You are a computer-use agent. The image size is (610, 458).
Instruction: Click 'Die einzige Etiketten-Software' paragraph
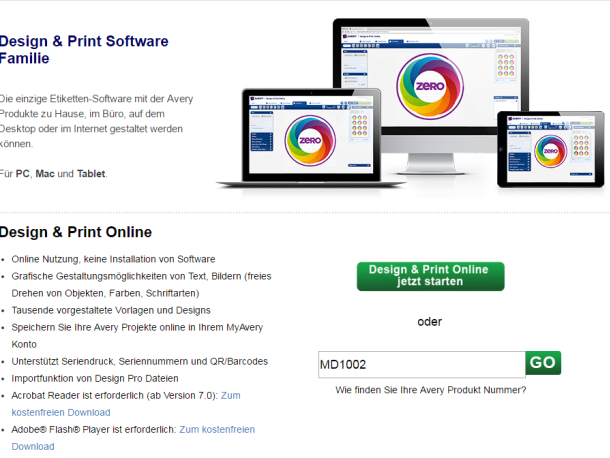coord(96,121)
